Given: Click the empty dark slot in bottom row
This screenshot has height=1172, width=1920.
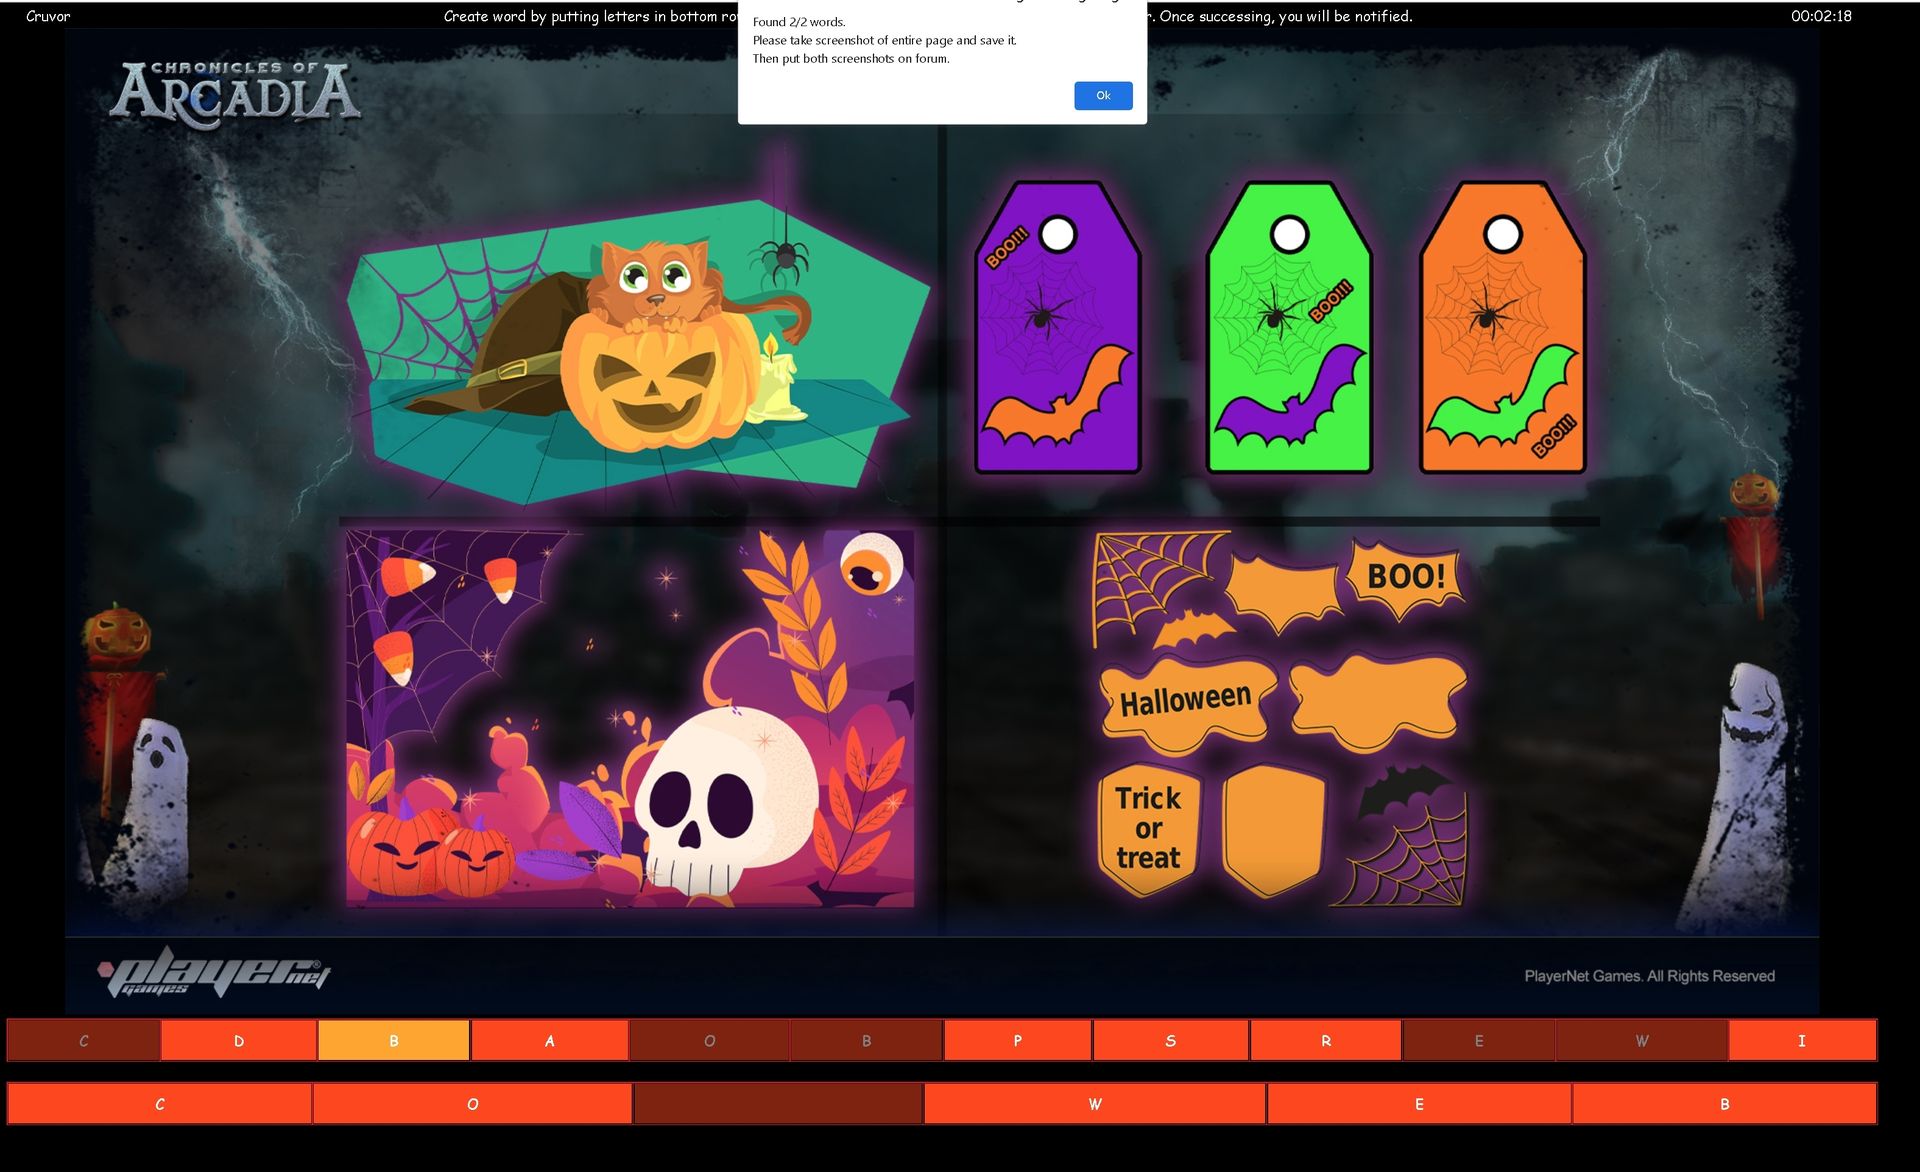Looking at the screenshot, I should 778,1104.
